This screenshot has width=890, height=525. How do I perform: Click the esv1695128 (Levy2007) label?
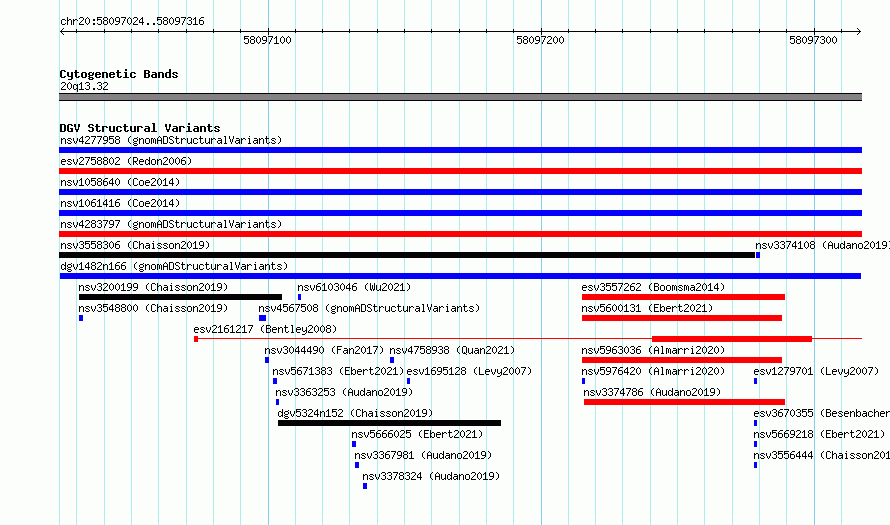click(469, 371)
